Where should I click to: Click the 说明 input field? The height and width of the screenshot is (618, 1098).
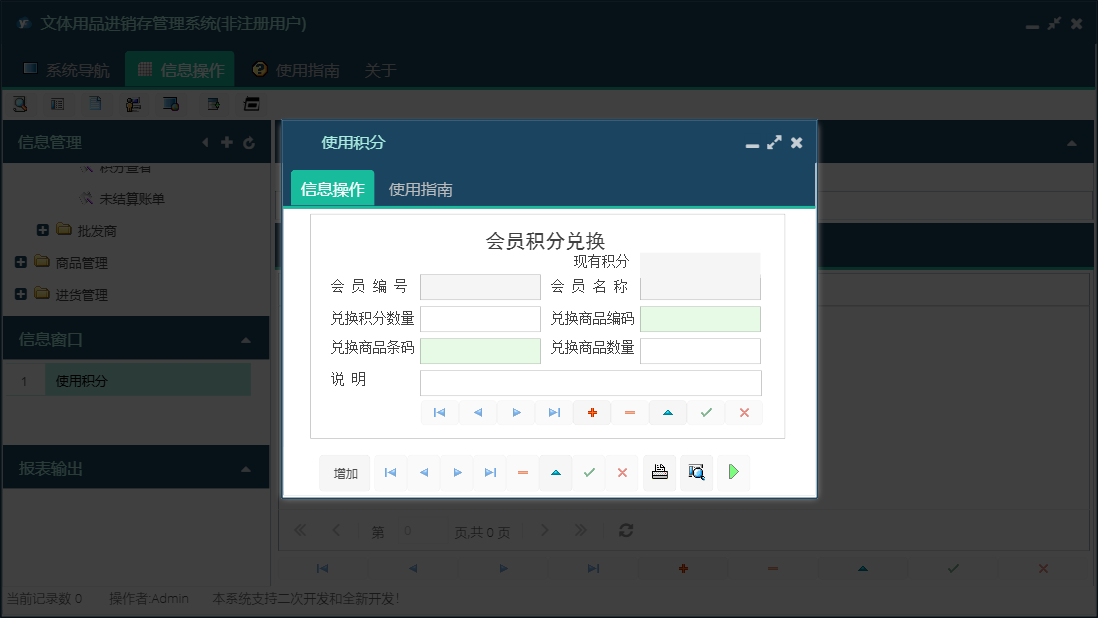593,383
